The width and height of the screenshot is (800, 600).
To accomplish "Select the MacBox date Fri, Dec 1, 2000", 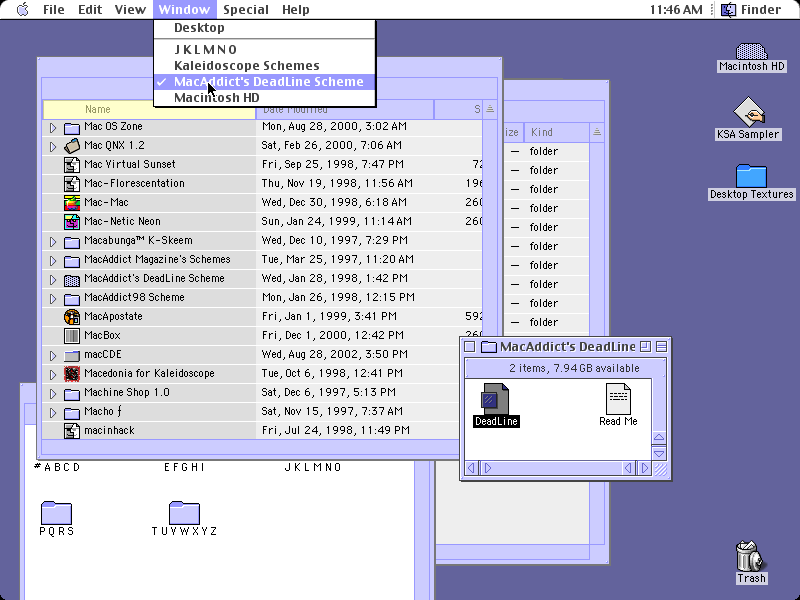I will tap(333, 335).
